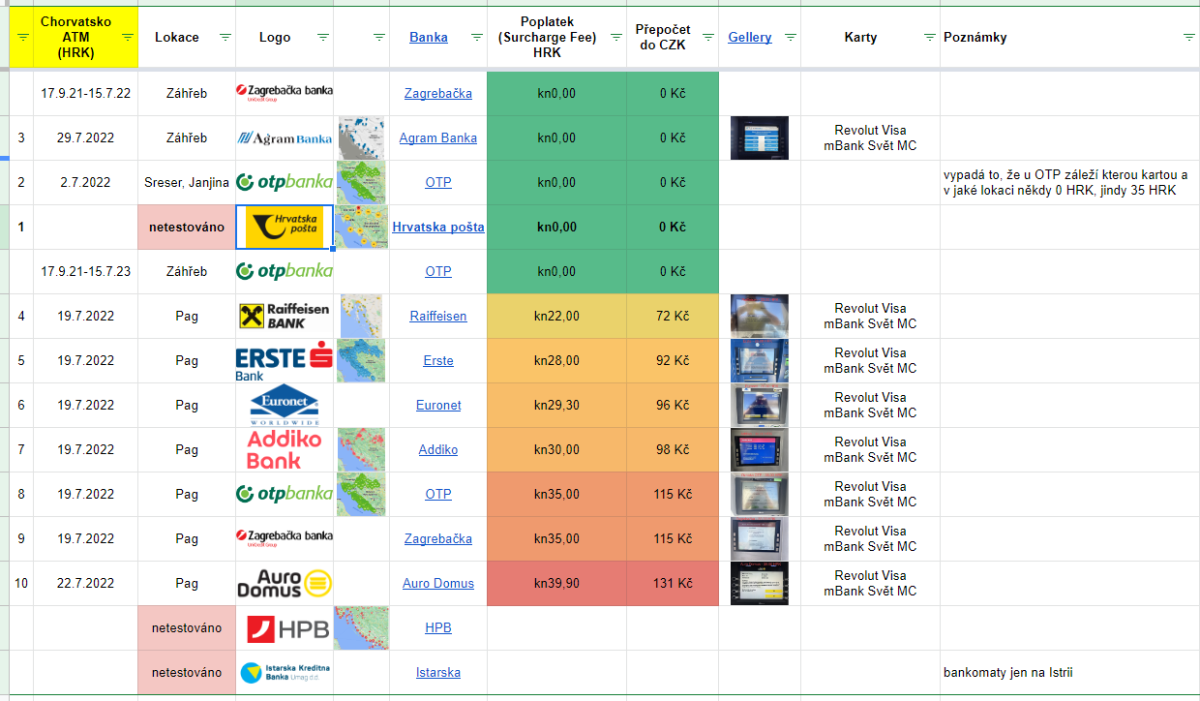
Task: Open the Erste ATM map thumbnail
Action: [361, 361]
